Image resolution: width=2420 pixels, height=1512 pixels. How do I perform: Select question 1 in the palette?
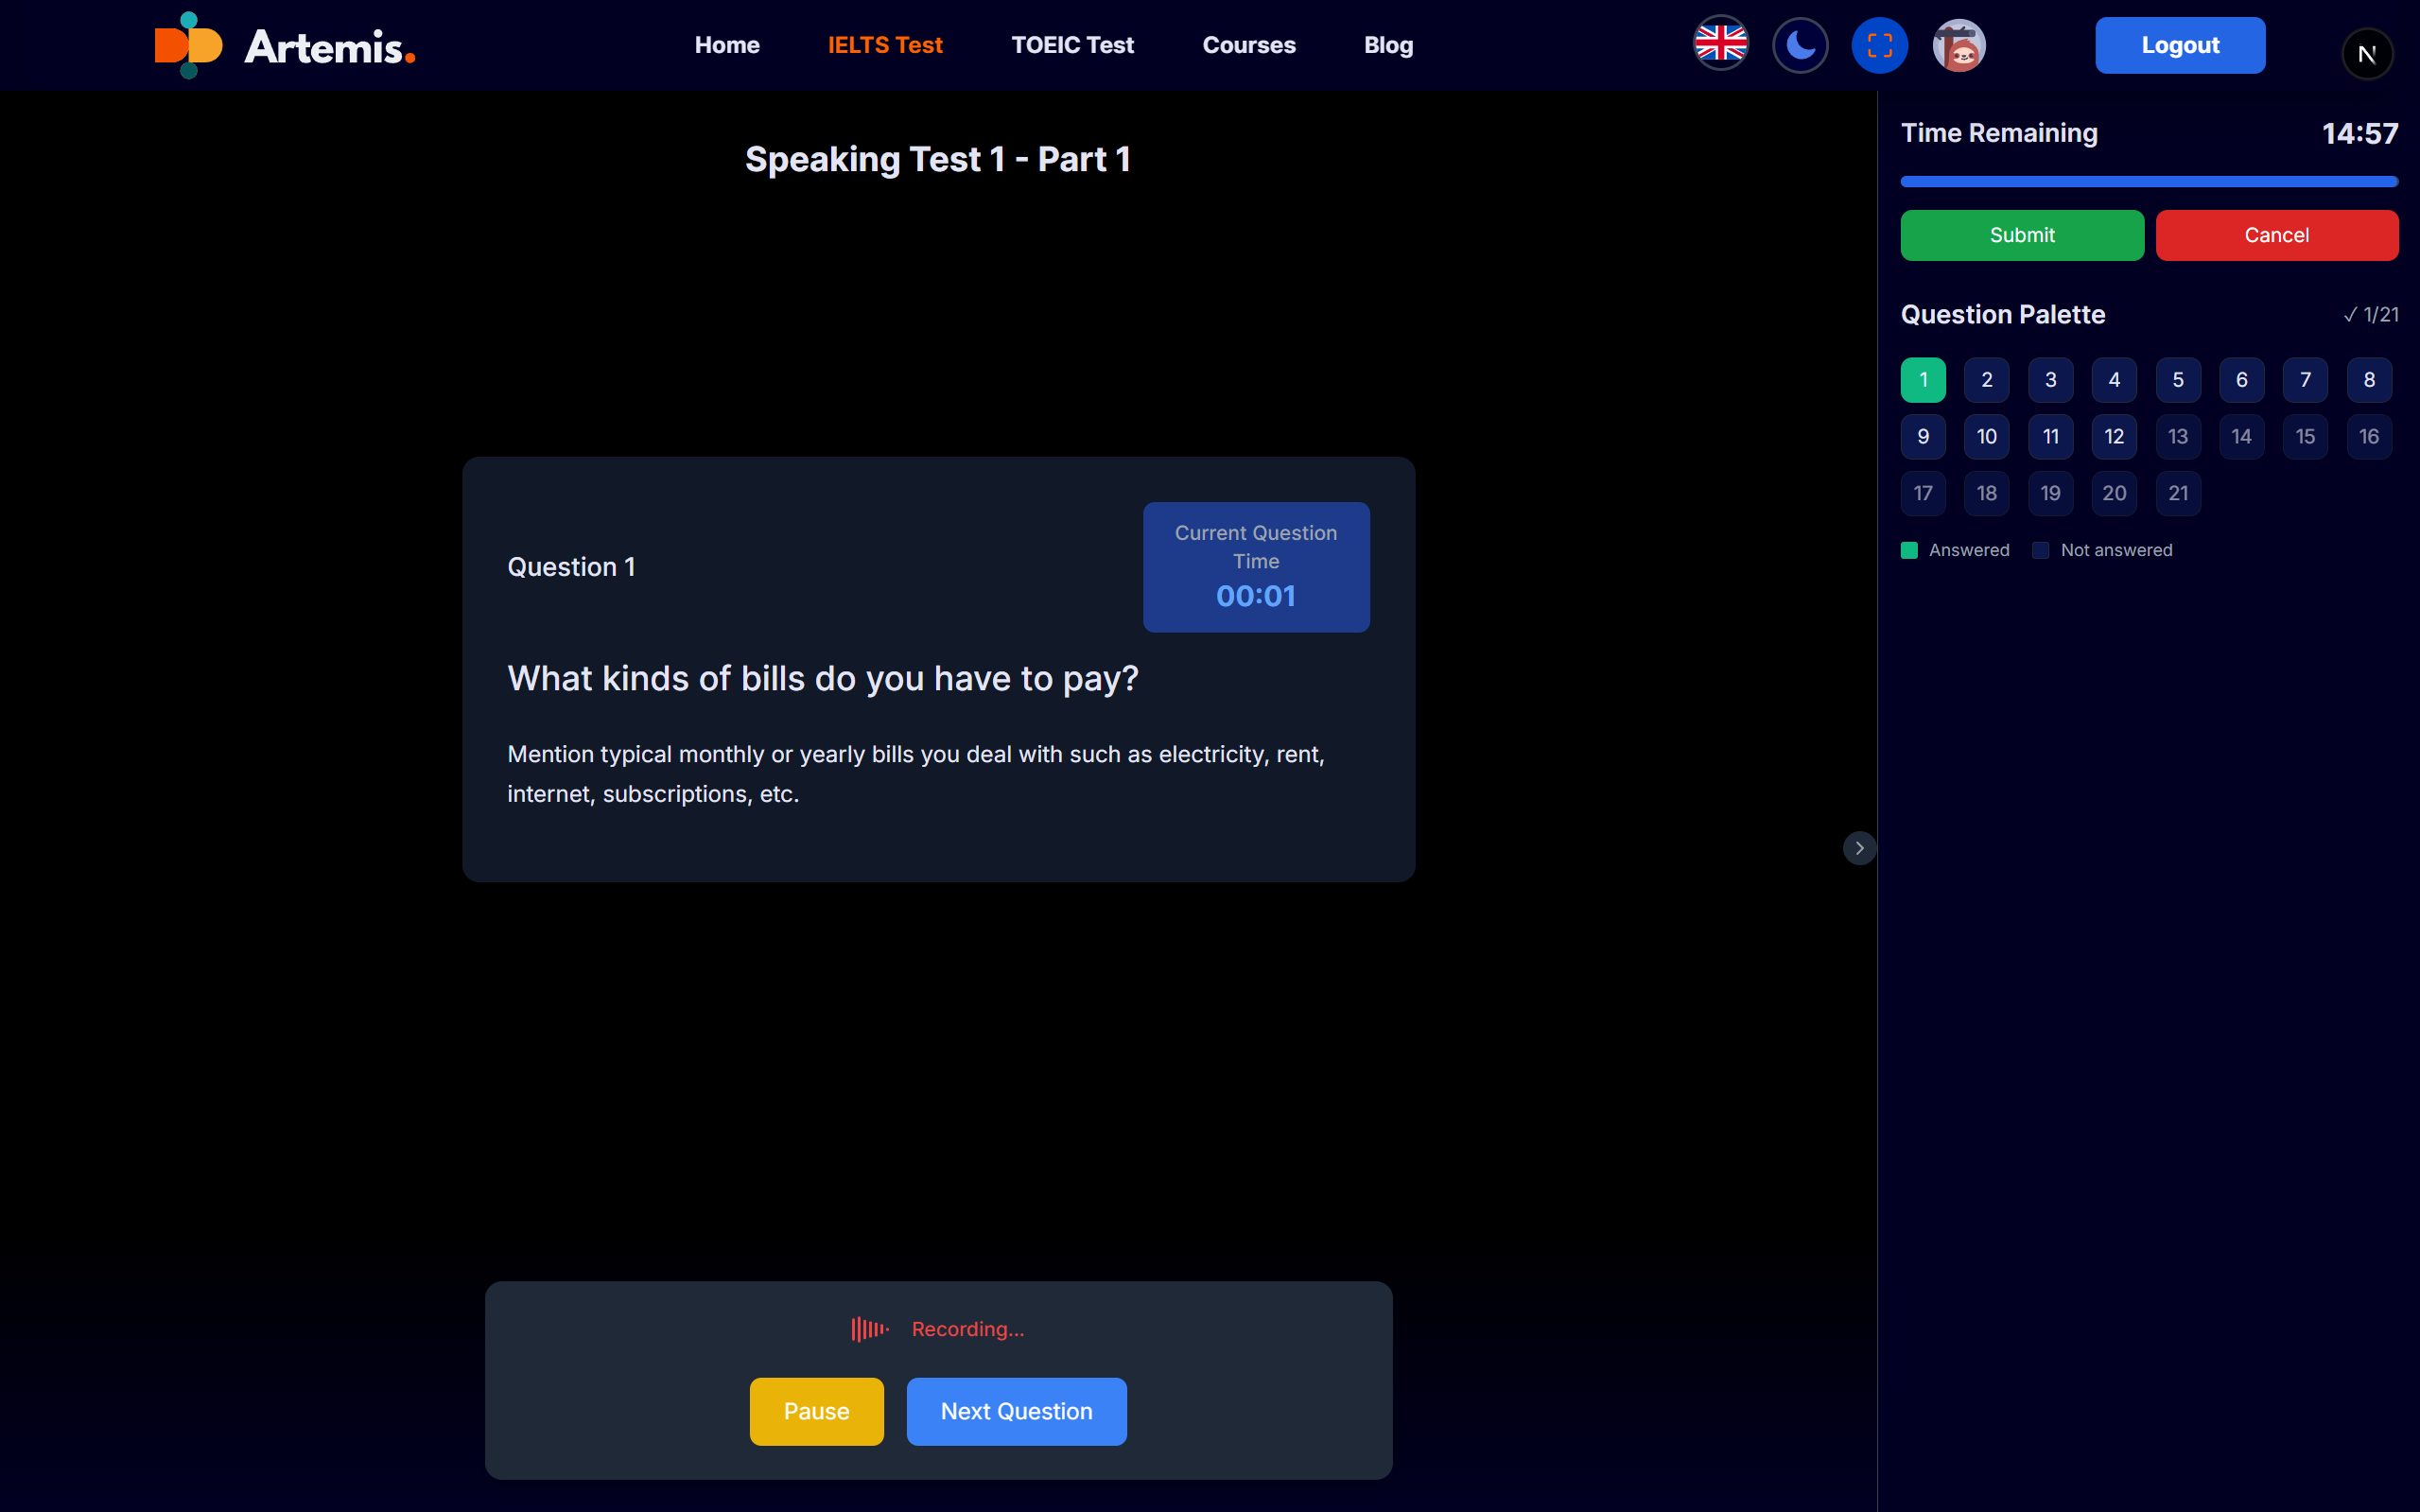[1922, 380]
